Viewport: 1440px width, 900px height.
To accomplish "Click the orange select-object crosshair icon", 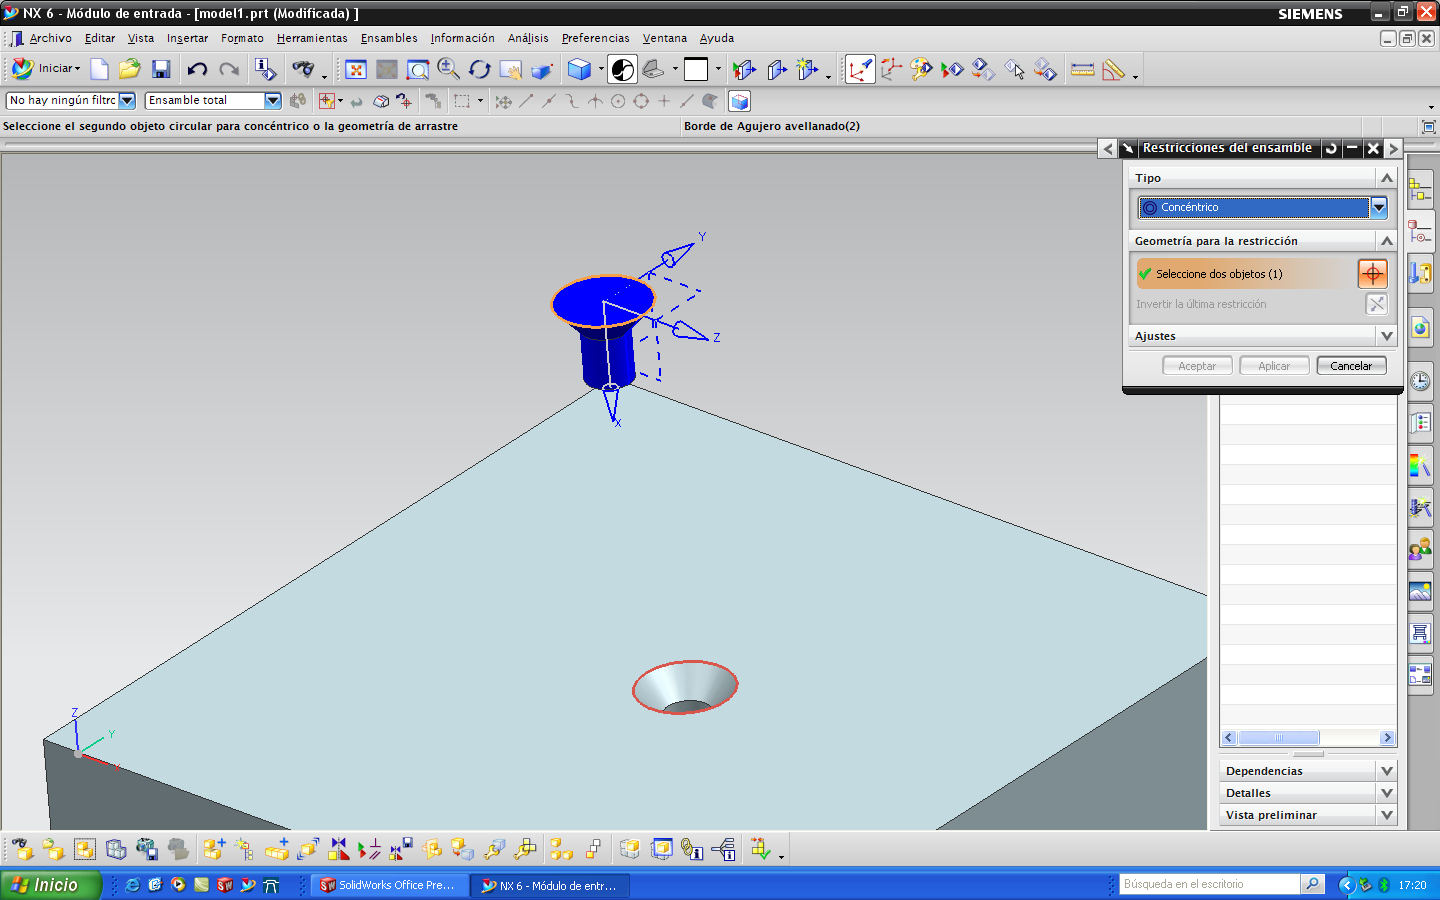I will click(1373, 273).
